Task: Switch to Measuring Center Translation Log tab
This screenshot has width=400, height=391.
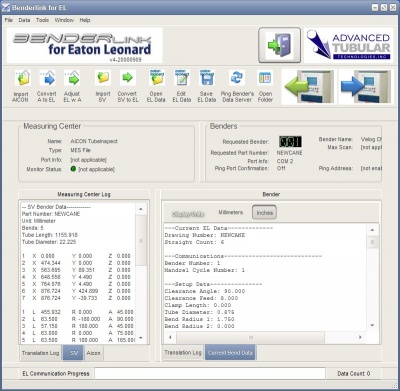Action: pos(40,353)
